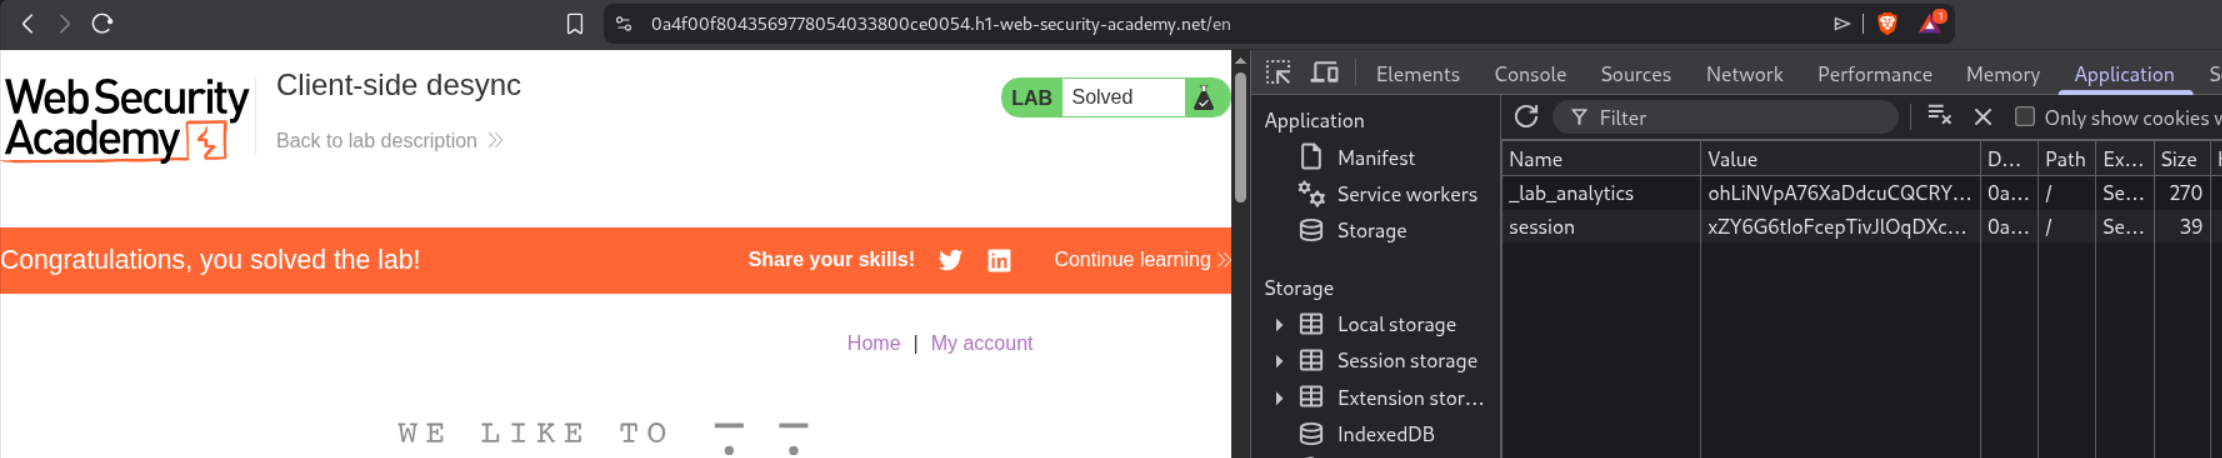
Task: Switch to the Network tab
Action: (x=1744, y=74)
